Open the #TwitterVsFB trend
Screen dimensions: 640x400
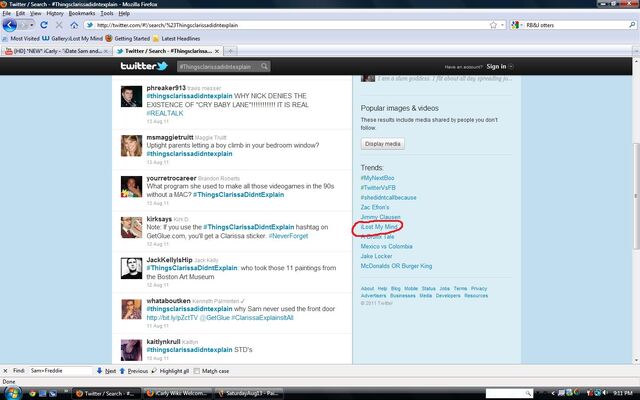[x=378, y=188]
